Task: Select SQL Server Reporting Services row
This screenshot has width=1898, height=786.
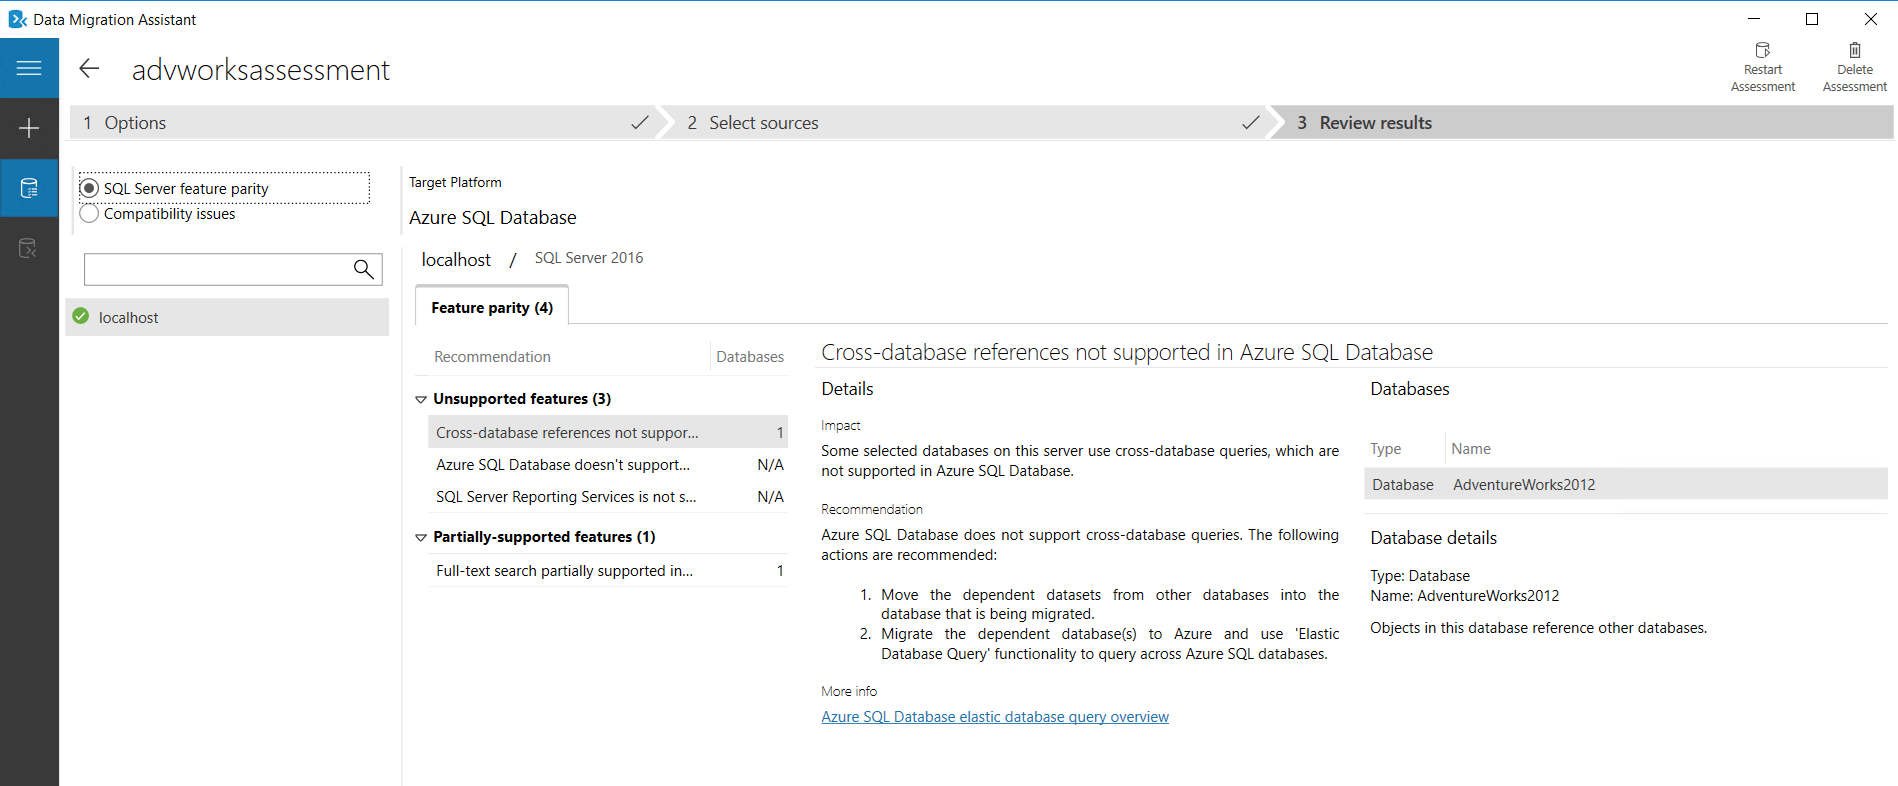Action: (608, 497)
